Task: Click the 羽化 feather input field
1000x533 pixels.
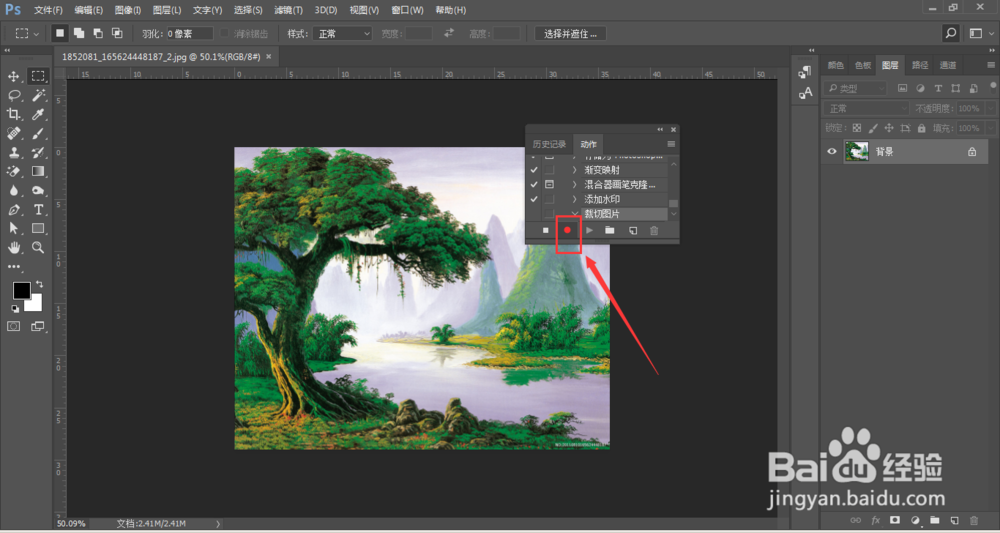Action: tap(189, 34)
